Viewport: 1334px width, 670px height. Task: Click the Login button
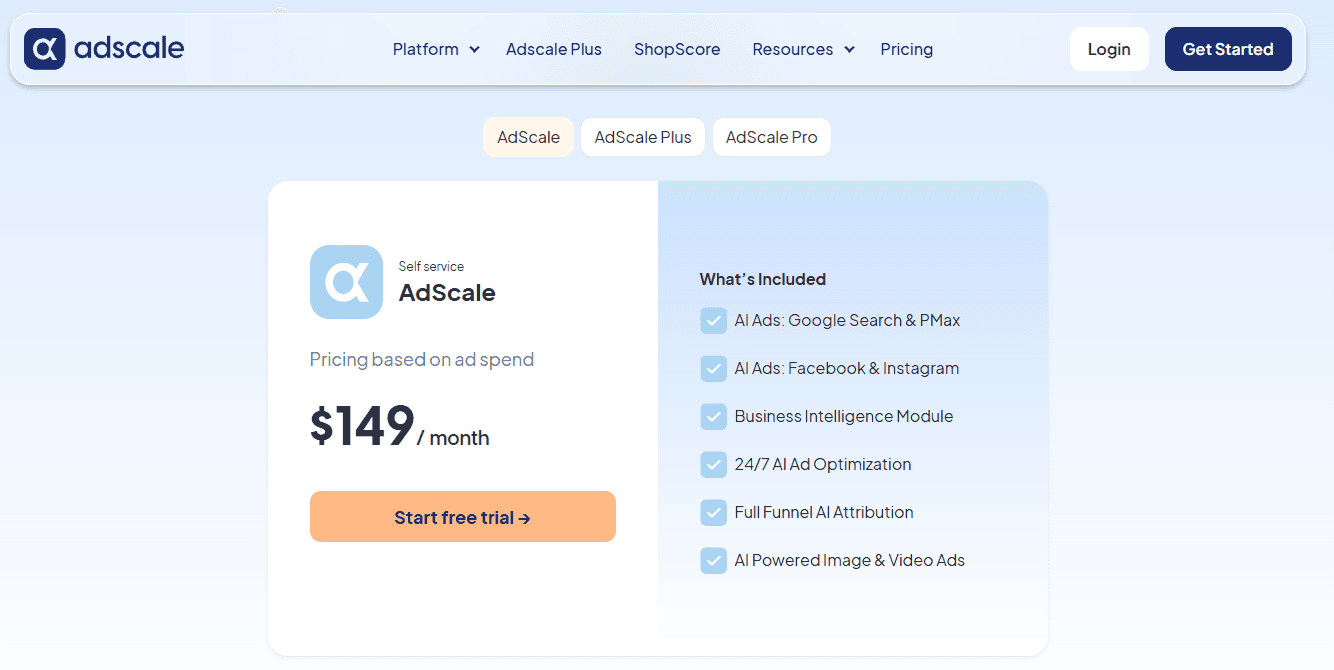1109,48
